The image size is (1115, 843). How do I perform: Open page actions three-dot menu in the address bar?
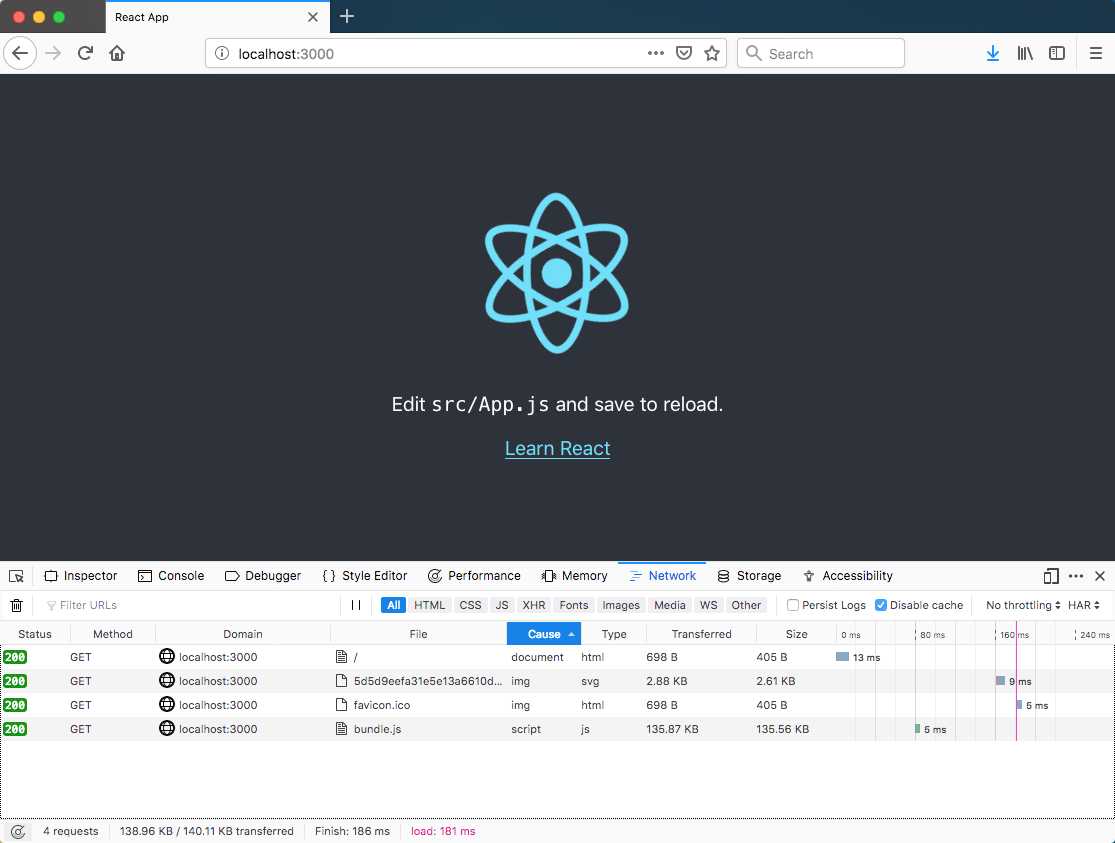pyautogui.click(x=656, y=53)
